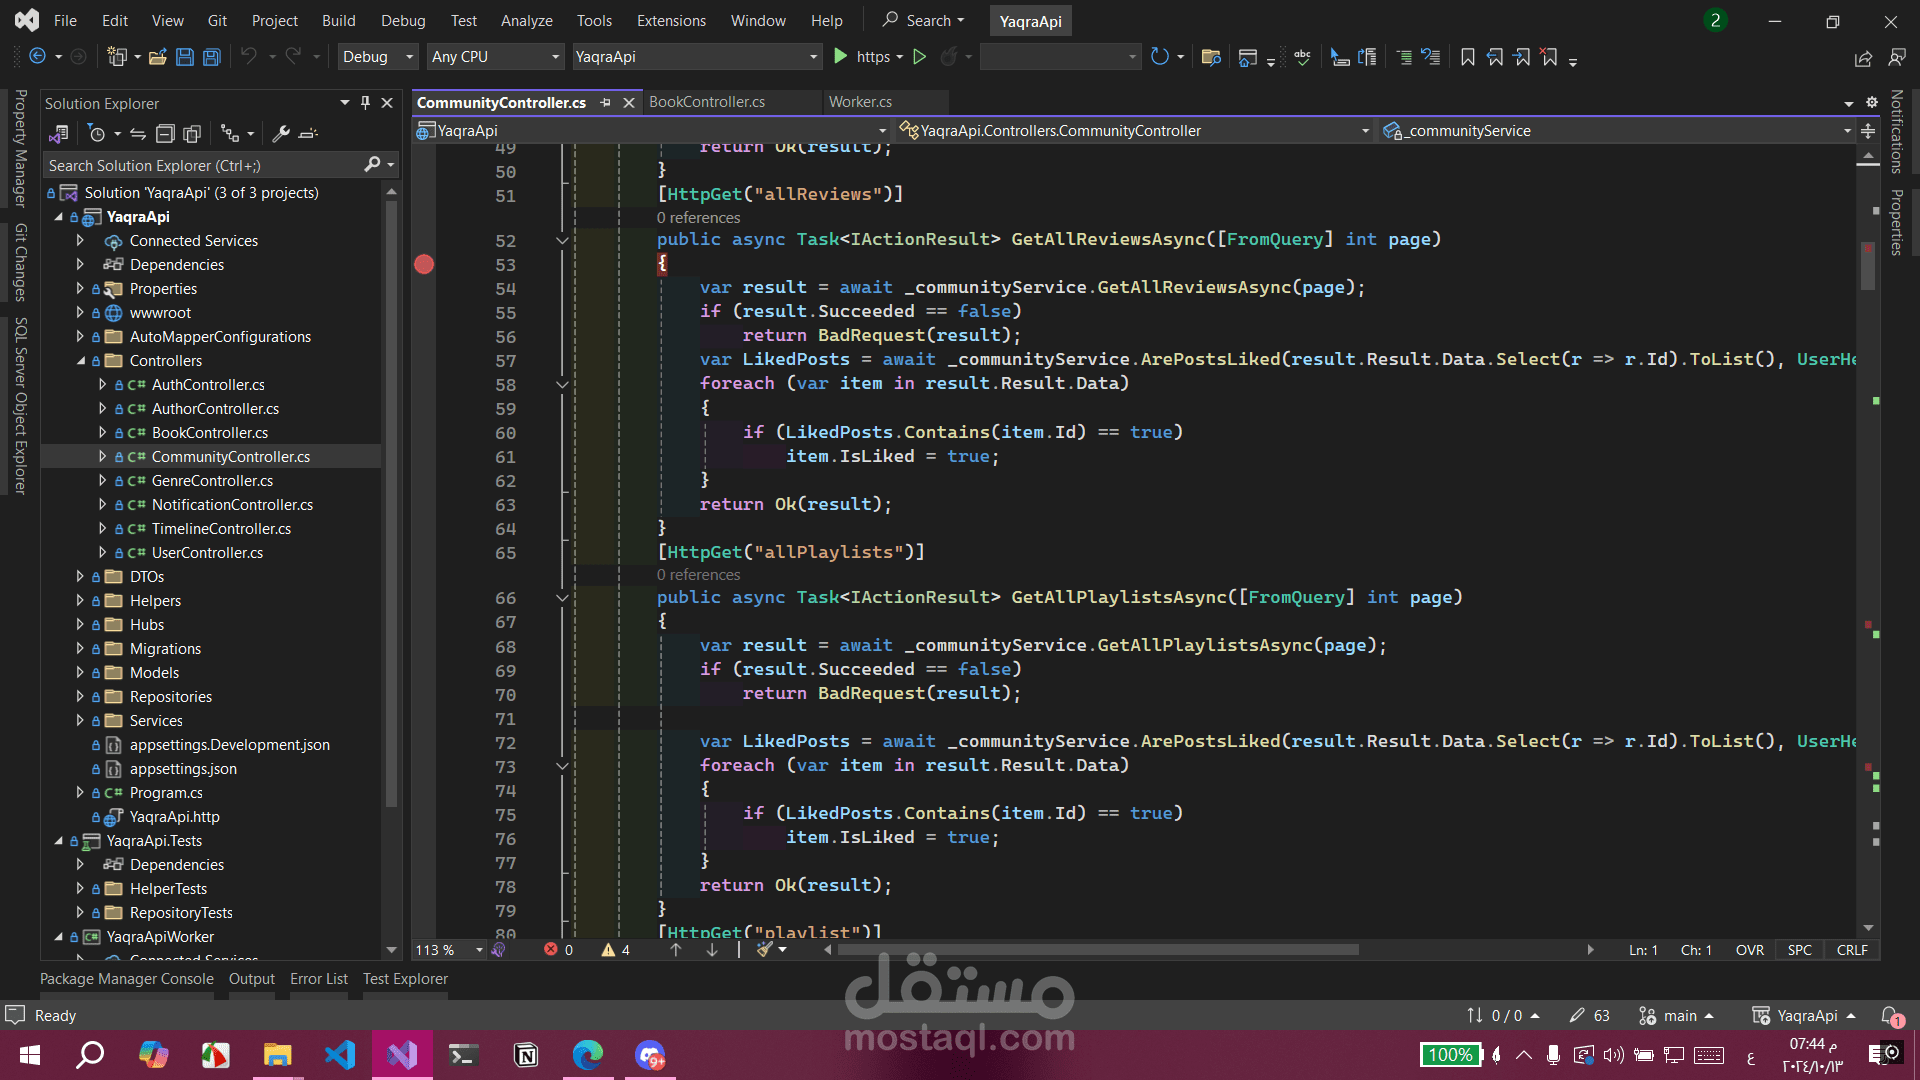Click the main branch button in status bar

1677,1016
